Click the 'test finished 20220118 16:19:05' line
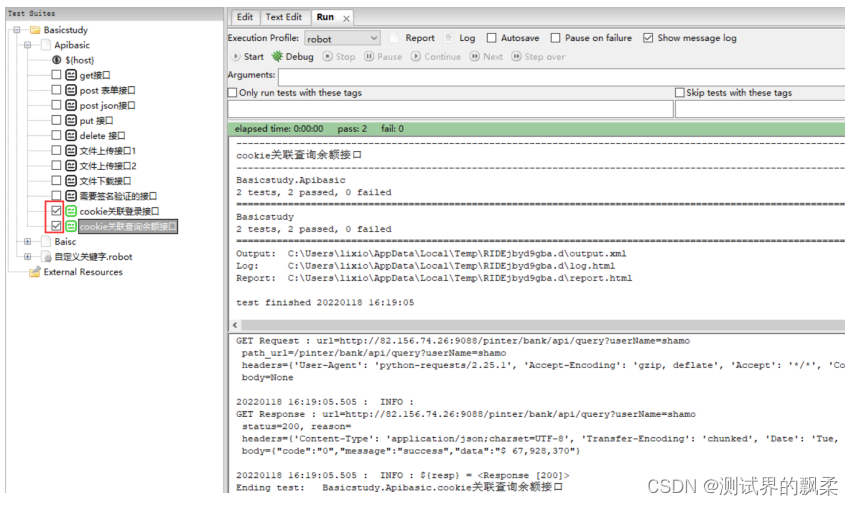Image resolution: width=853 pixels, height=505 pixels. pos(325,303)
